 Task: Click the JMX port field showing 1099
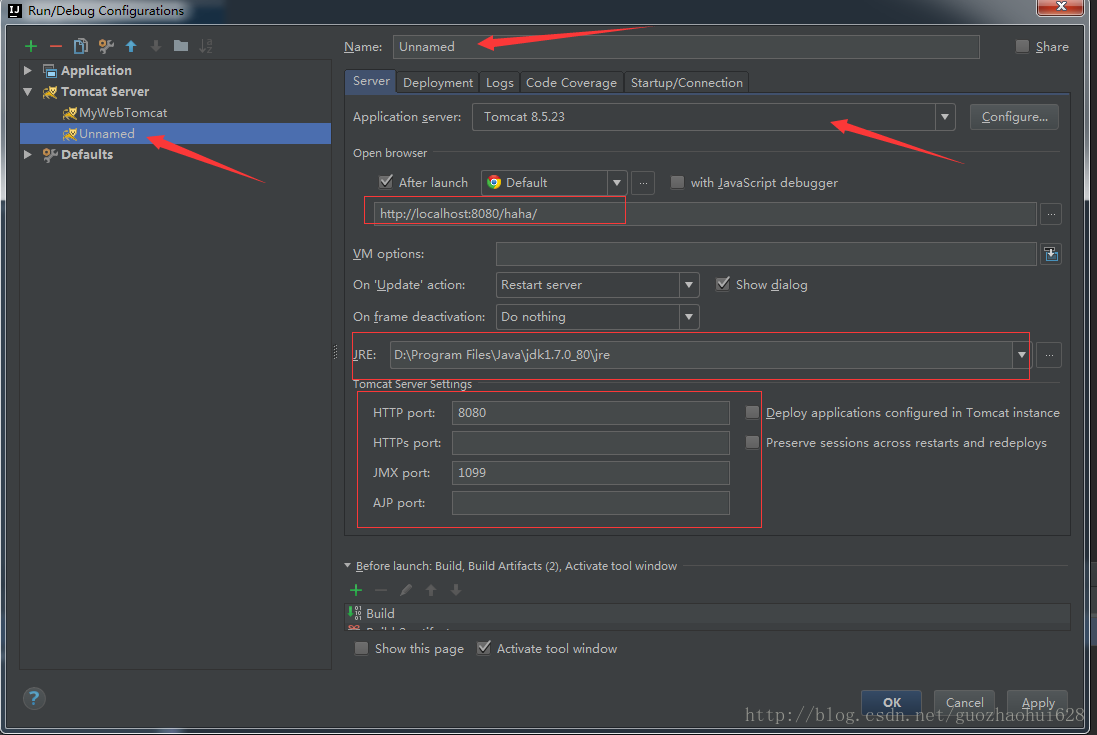(x=590, y=473)
